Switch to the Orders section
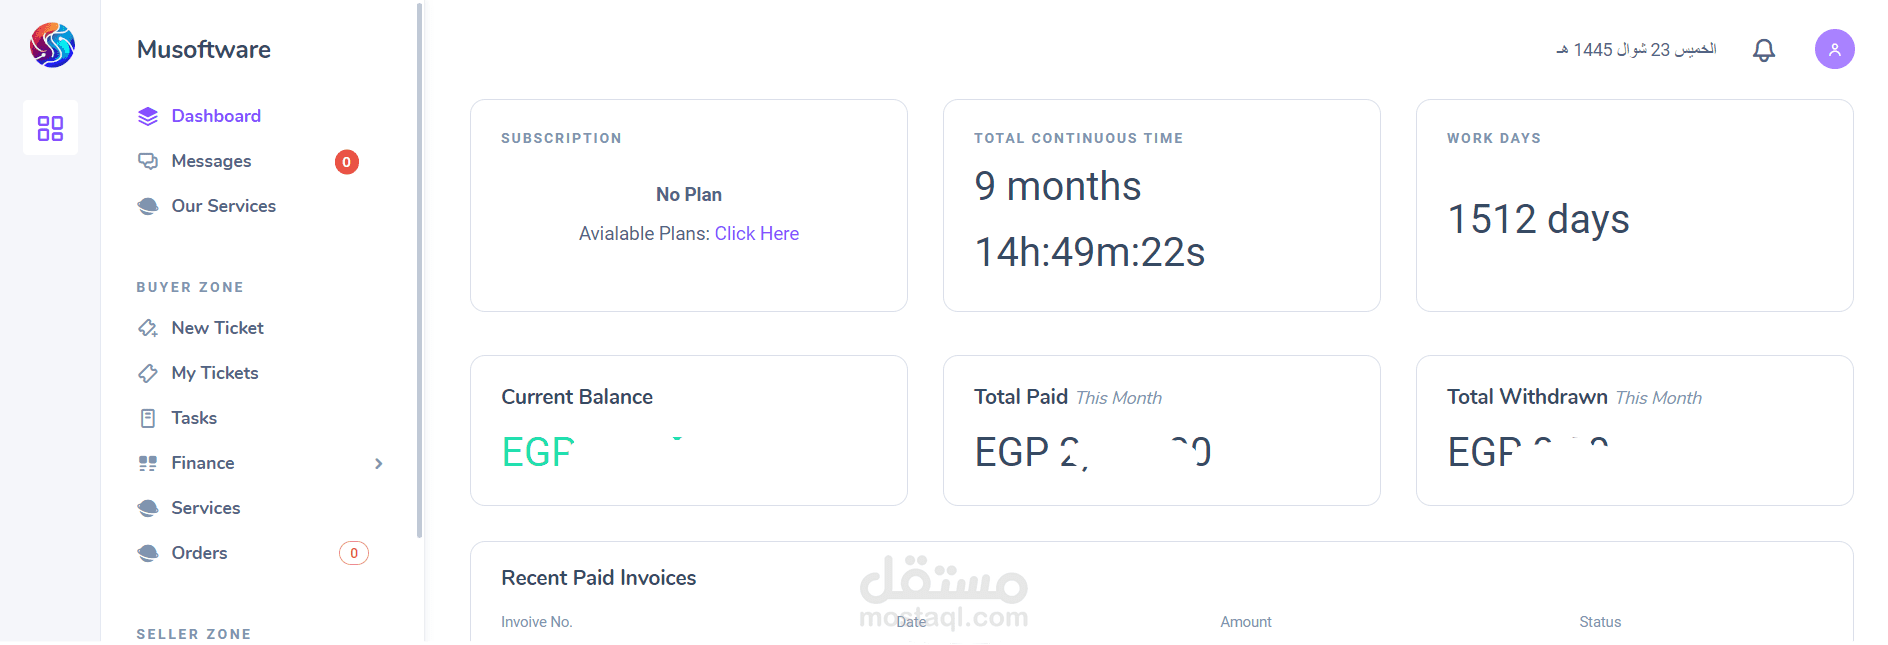This screenshot has height=645, width=1888. (x=198, y=552)
